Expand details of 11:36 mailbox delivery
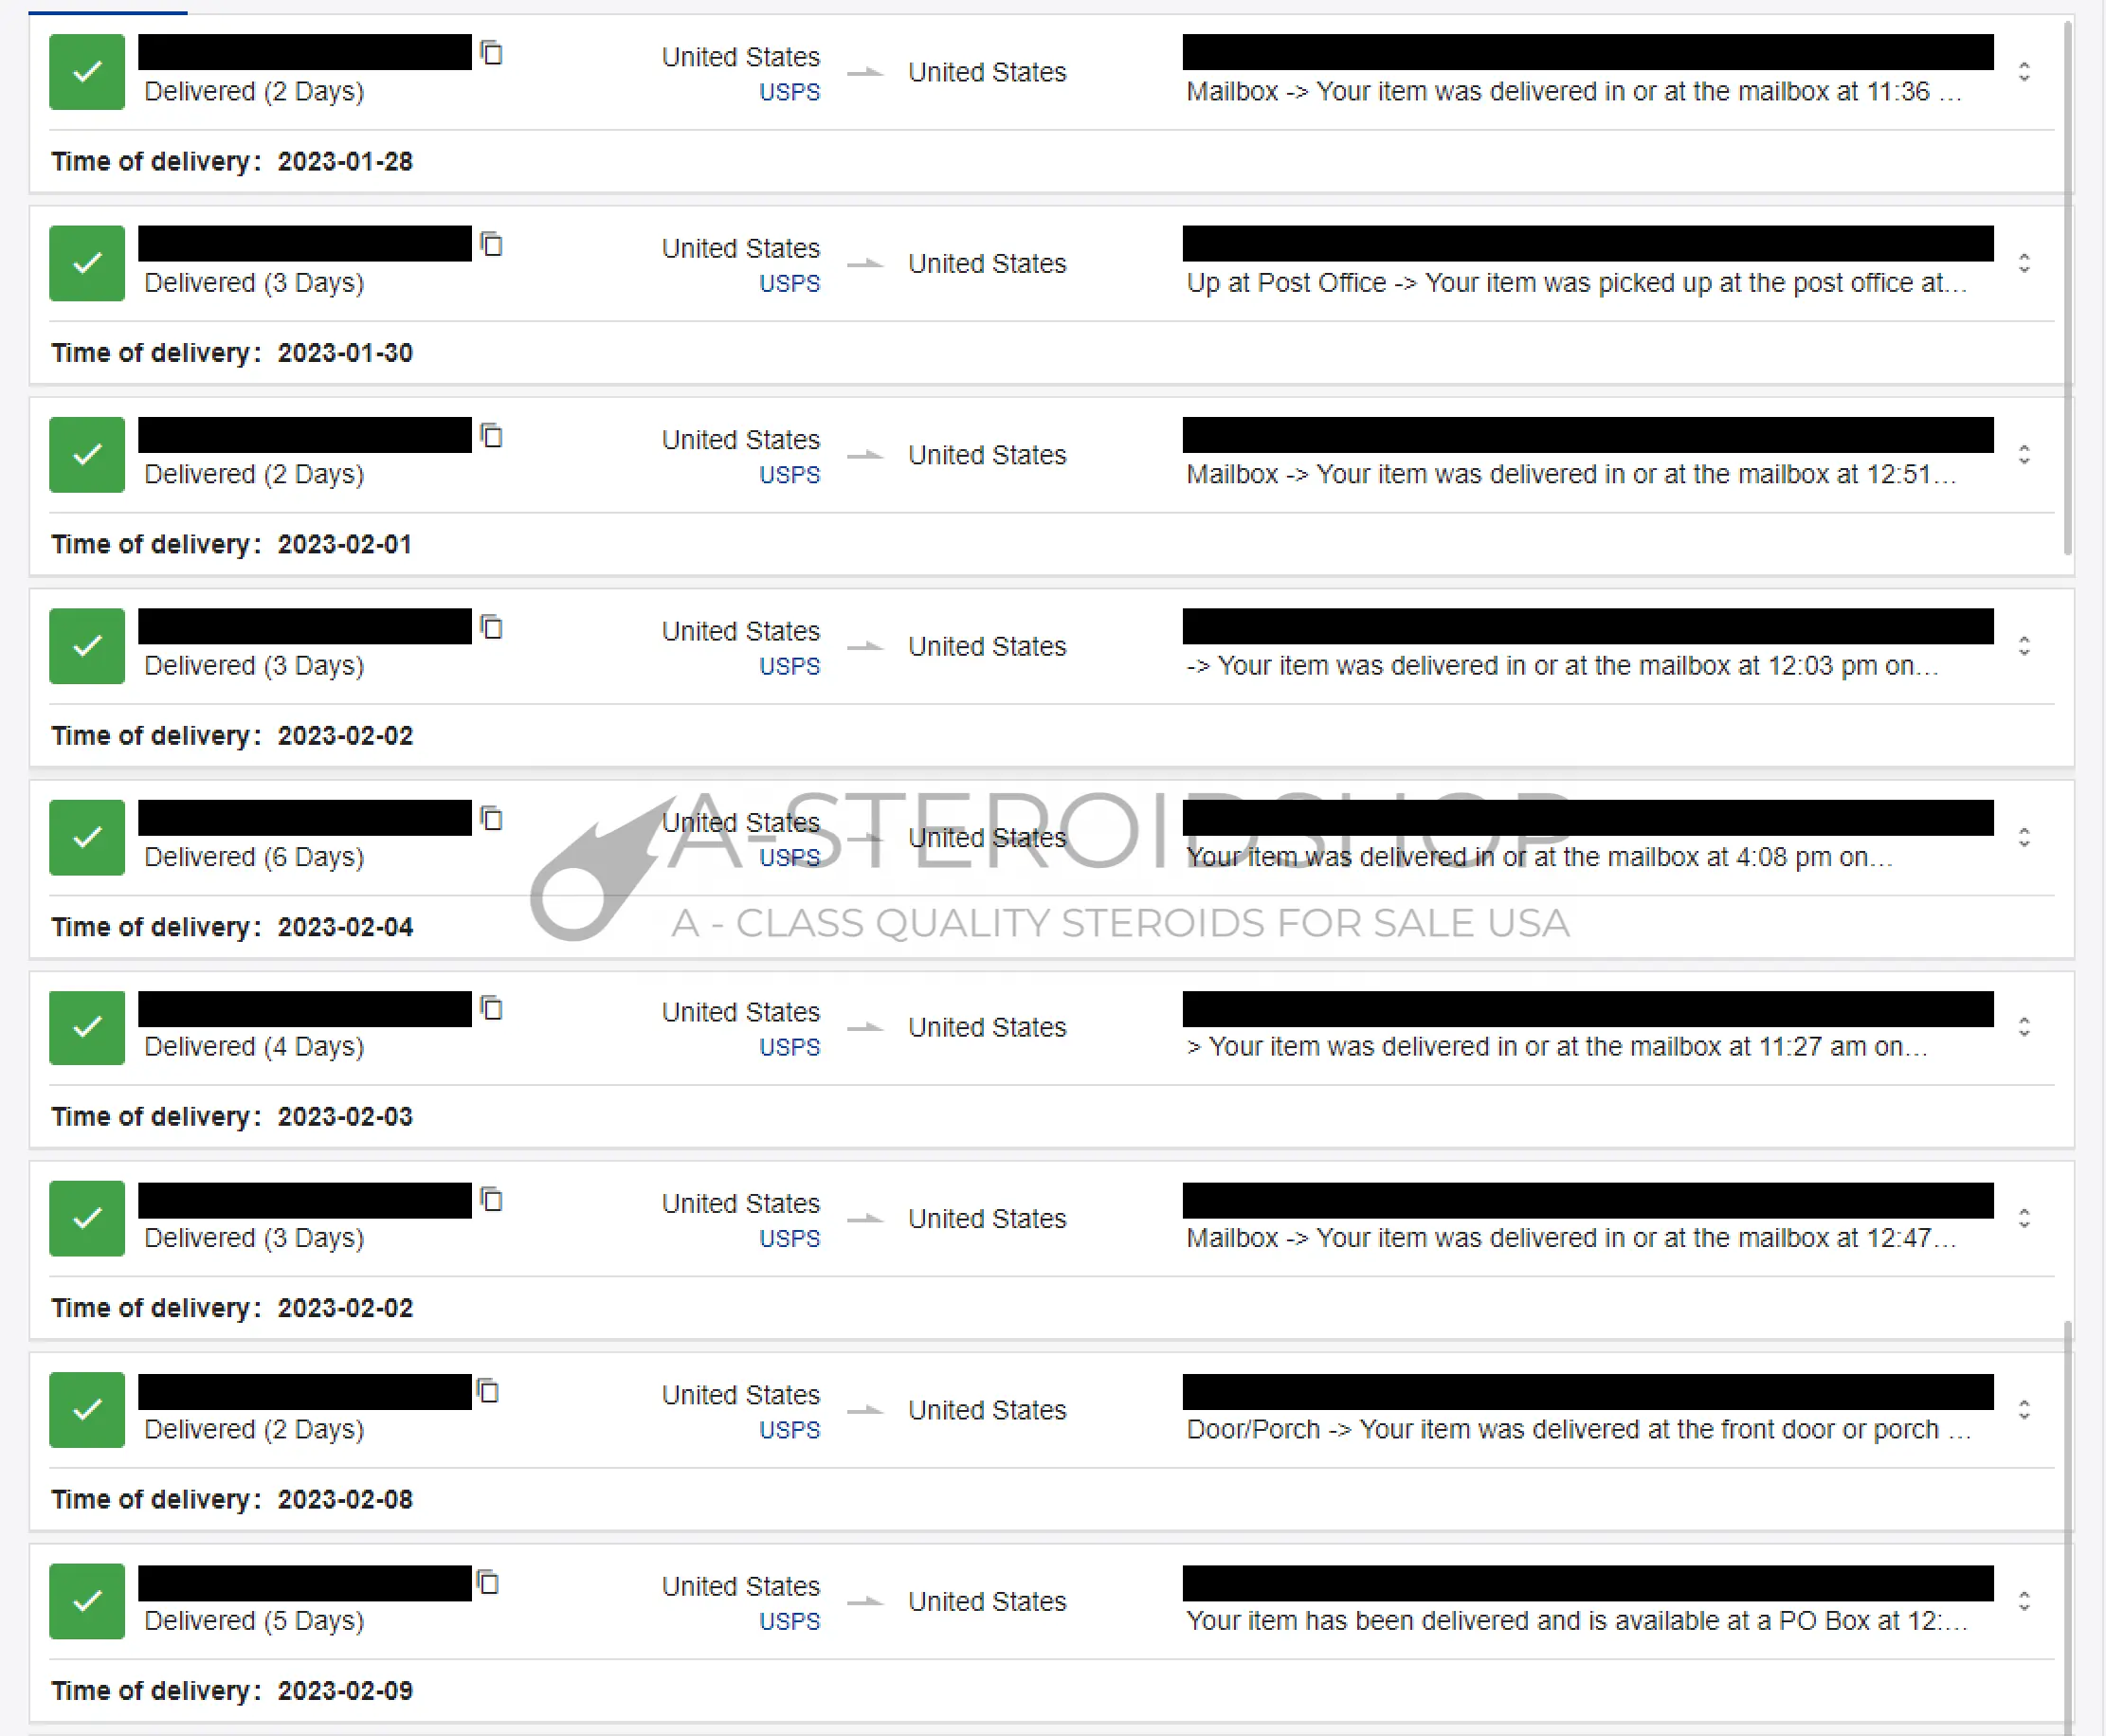Screen dimensions: 2106x1736 click(2024, 72)
